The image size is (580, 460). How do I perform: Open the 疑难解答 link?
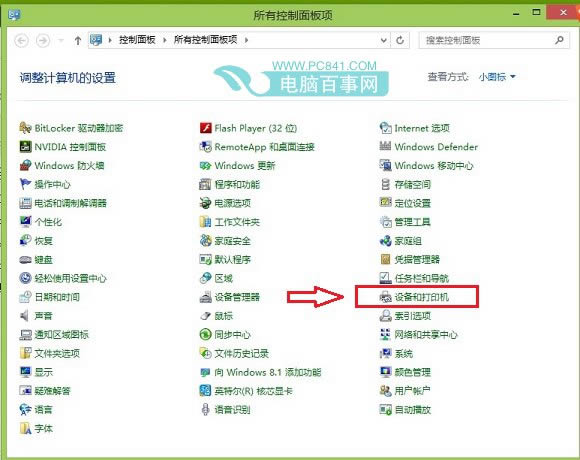[53, 391]
